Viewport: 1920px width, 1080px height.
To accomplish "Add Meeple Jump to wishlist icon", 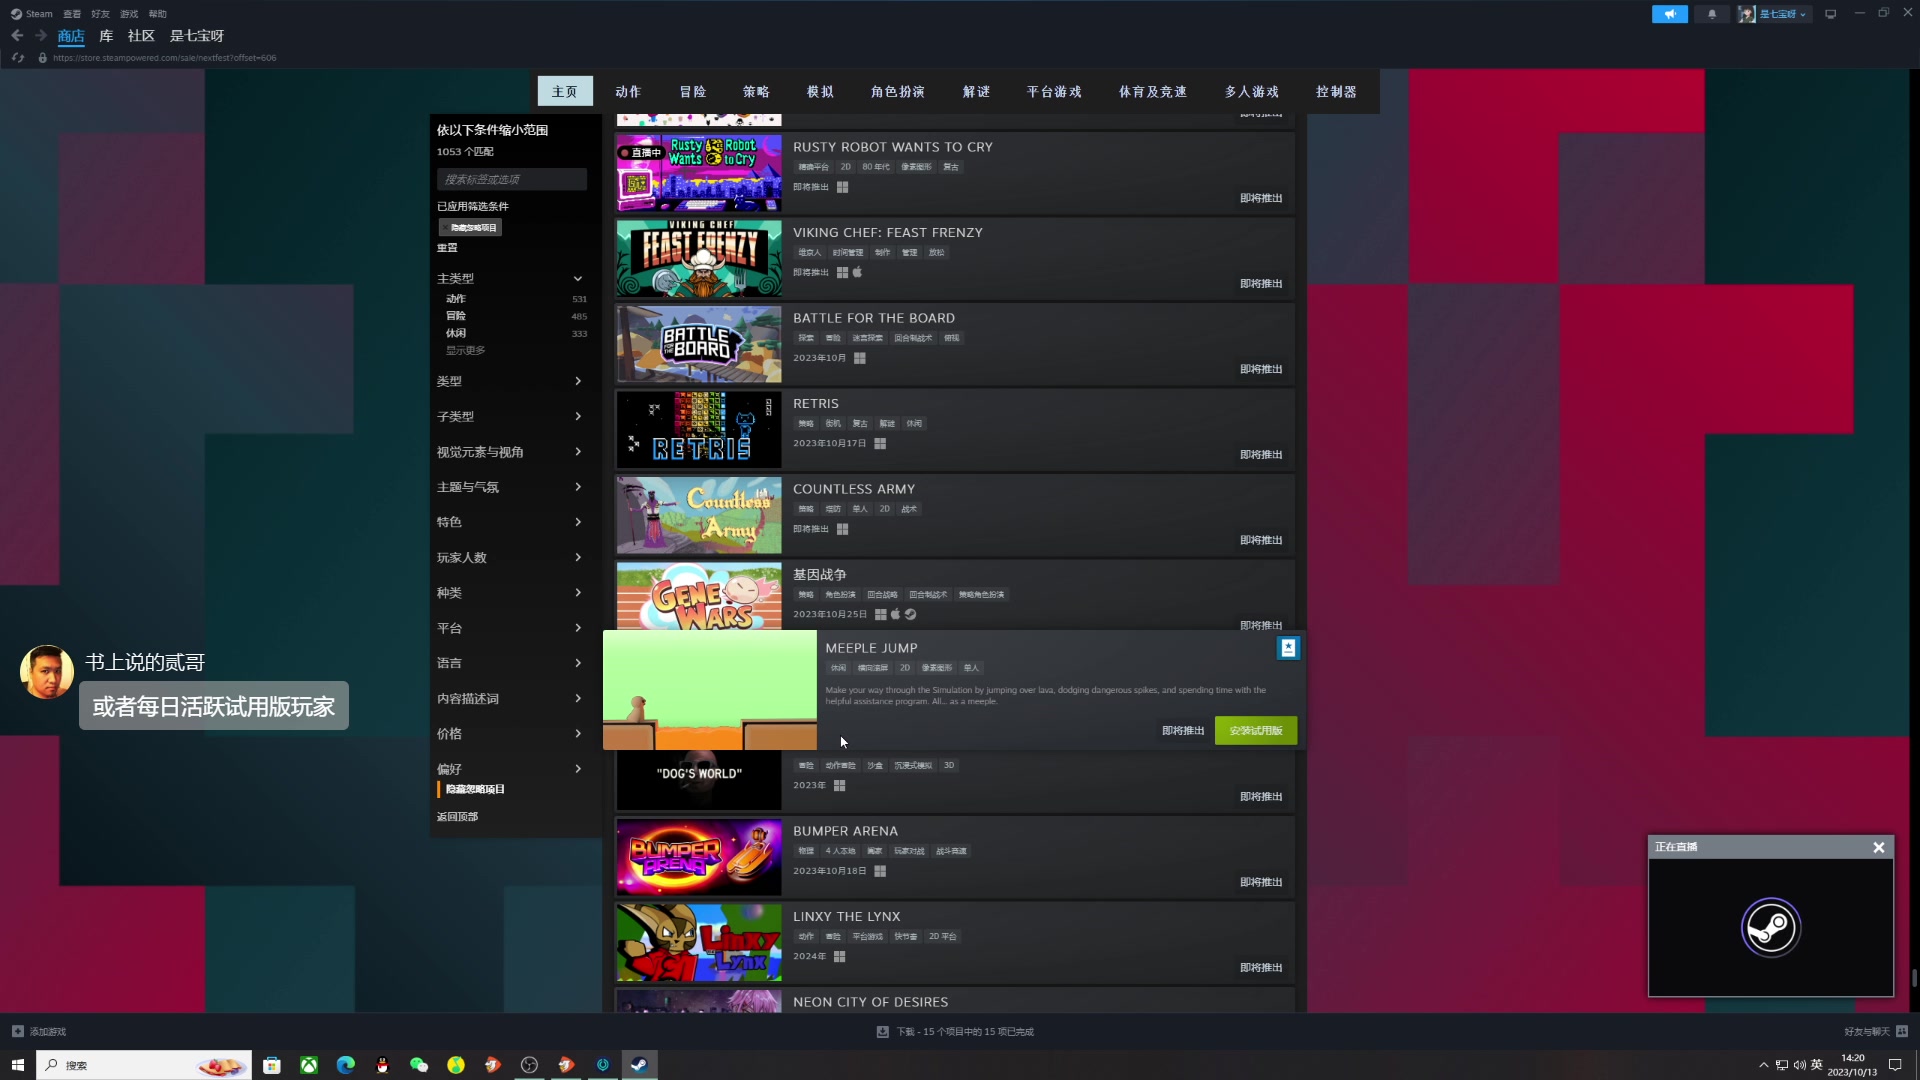I will tap(1288, 648).
